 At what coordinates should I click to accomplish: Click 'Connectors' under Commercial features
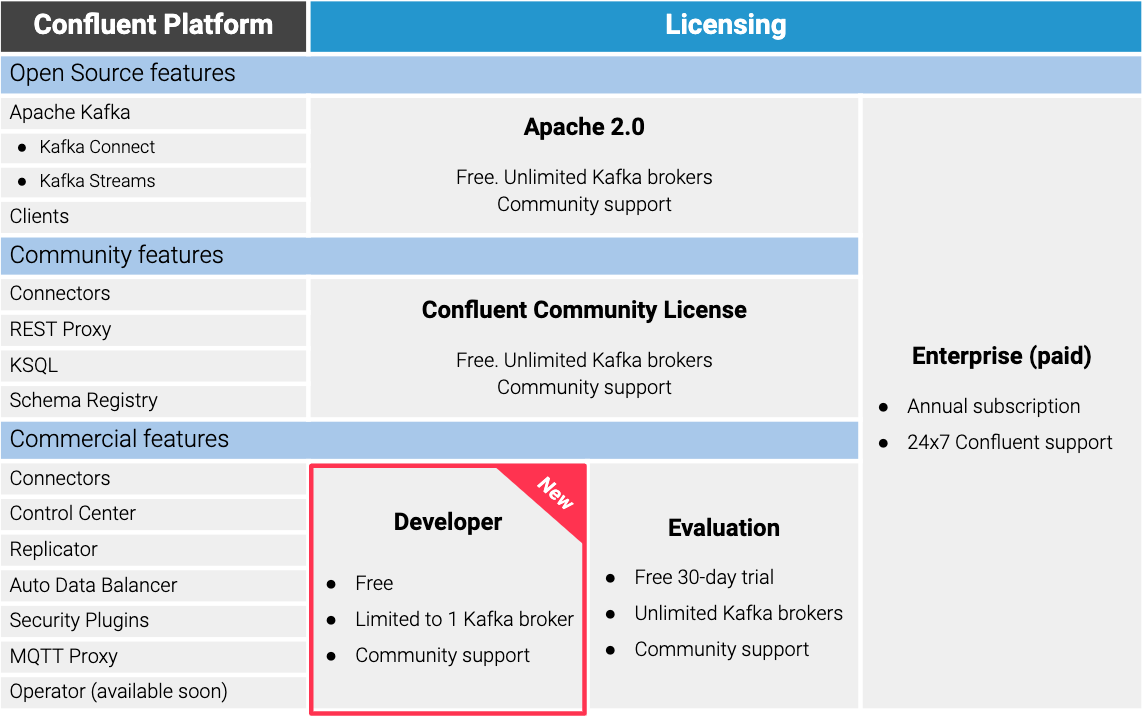click(x=153, y=479)
